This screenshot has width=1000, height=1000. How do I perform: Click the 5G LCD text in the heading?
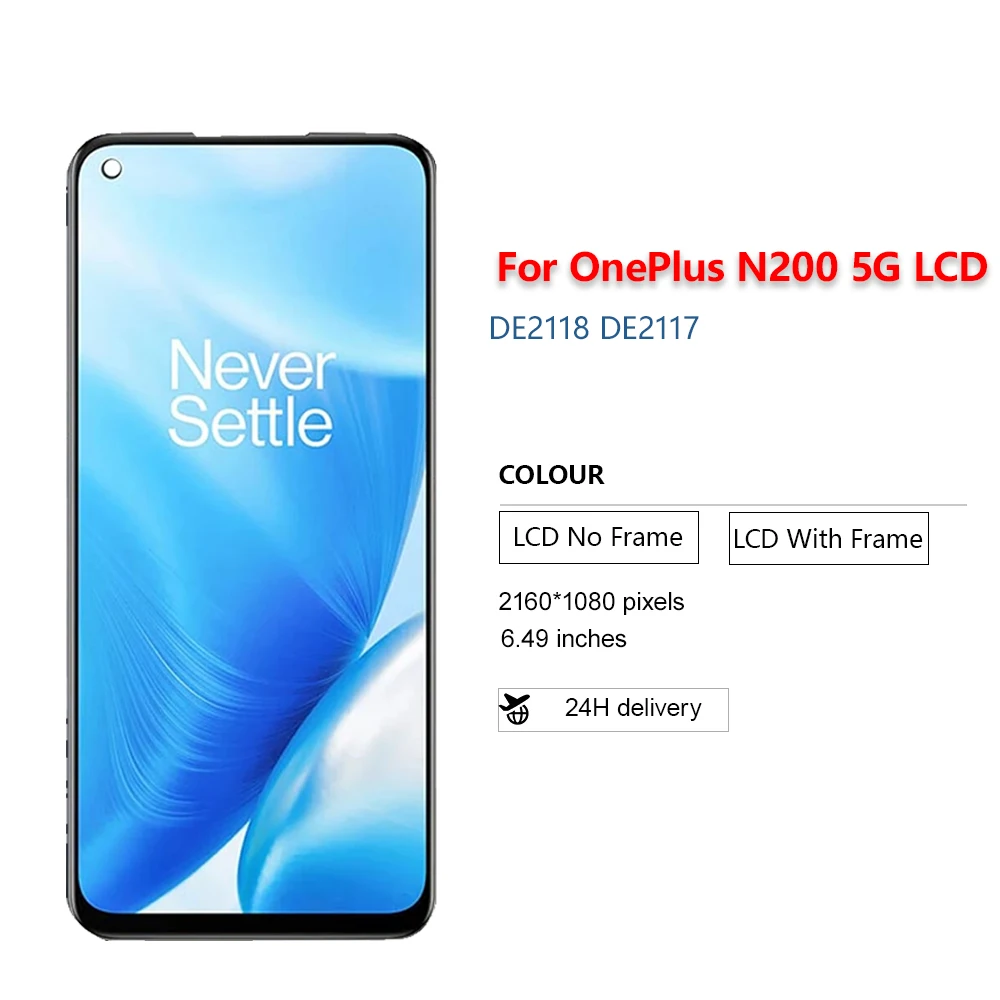tap(919, 266)
